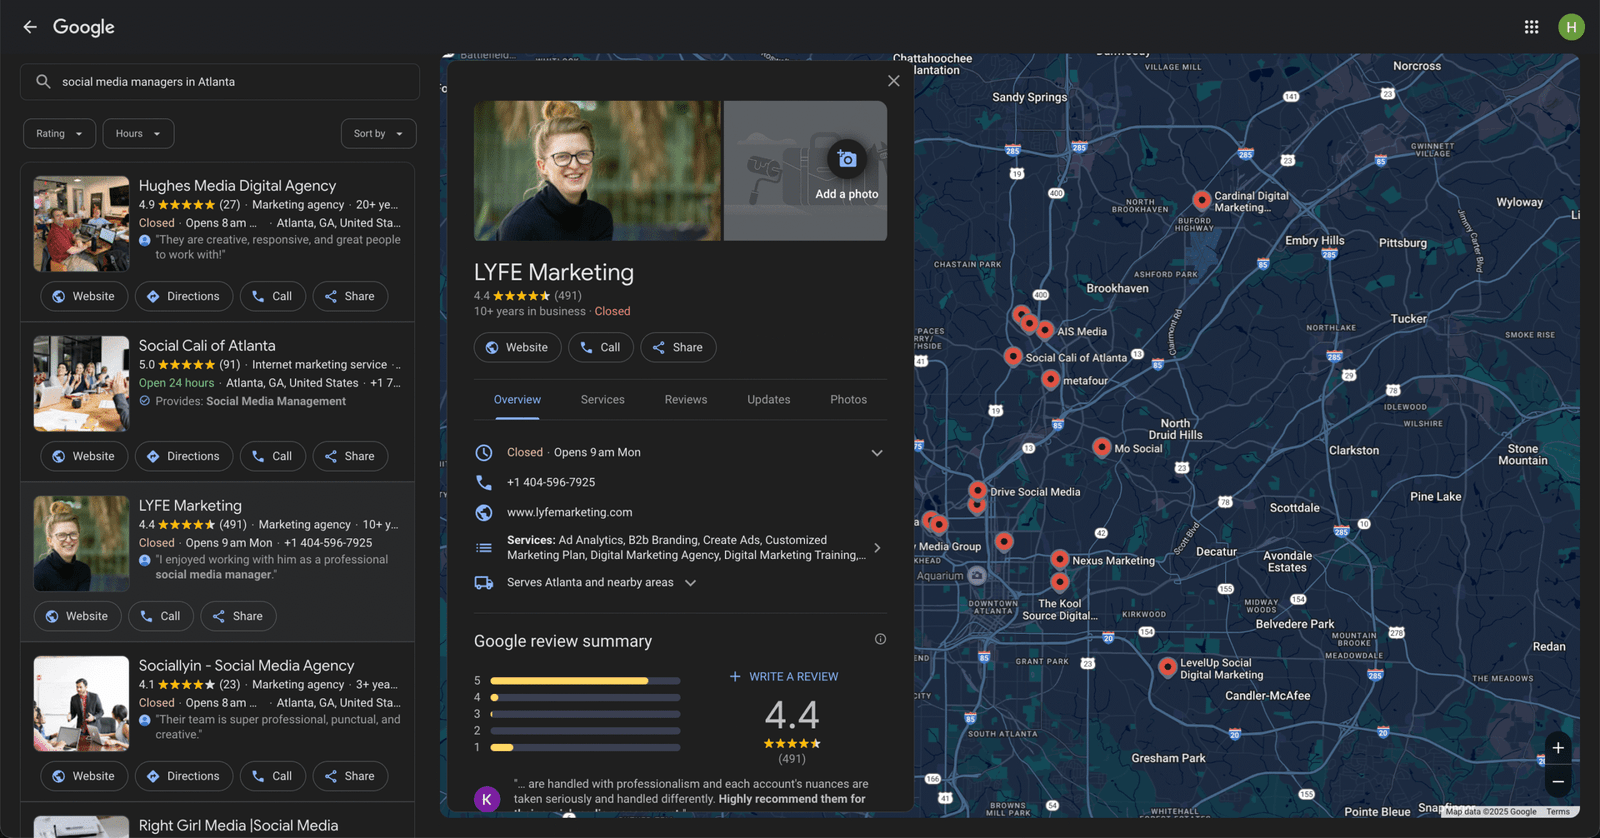Click the search field with Atlanta query
The image size is (1600, 838).
pos(220,82)
